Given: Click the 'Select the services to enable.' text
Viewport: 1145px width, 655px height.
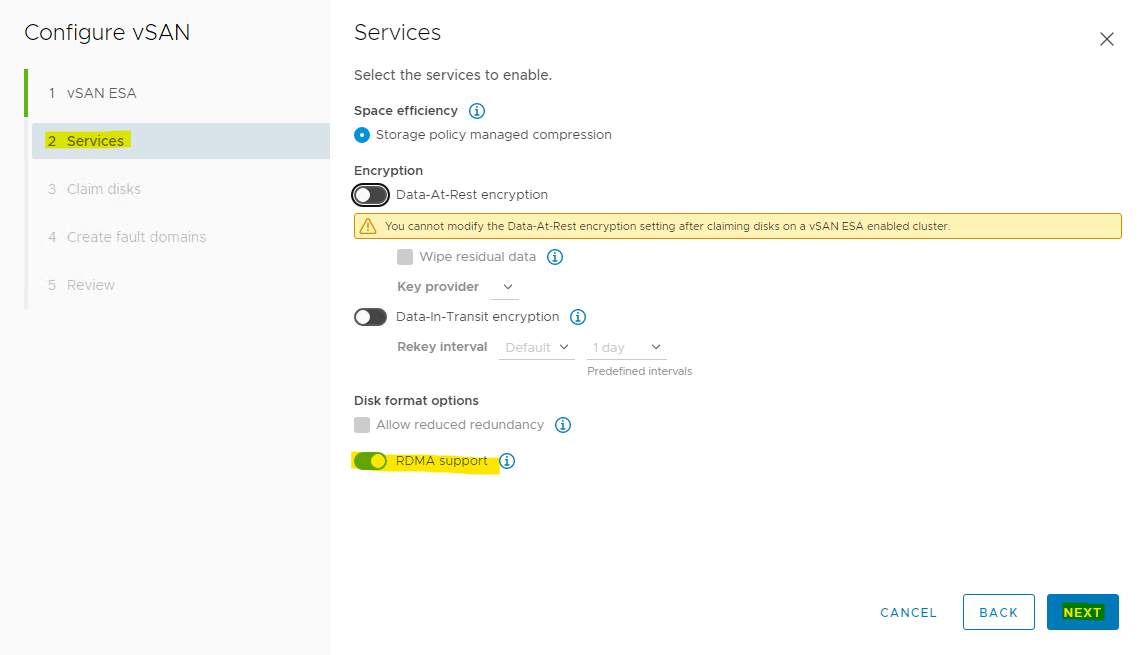Looking at the screenshot, I should pyautogui.click(x=453, y=75).
